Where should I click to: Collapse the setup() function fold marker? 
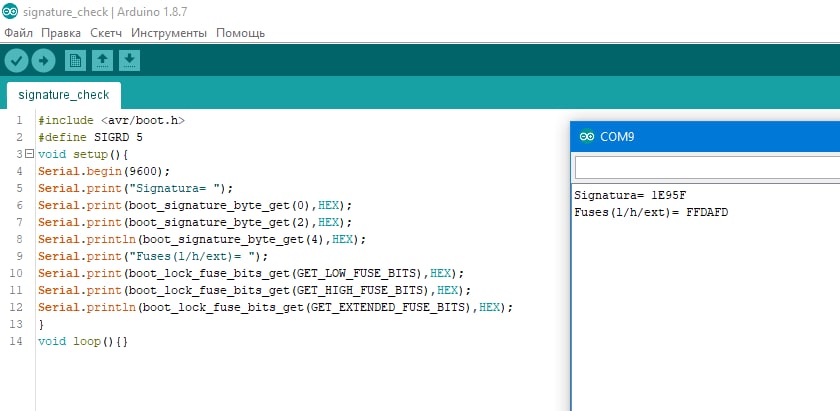click(29, 154)
